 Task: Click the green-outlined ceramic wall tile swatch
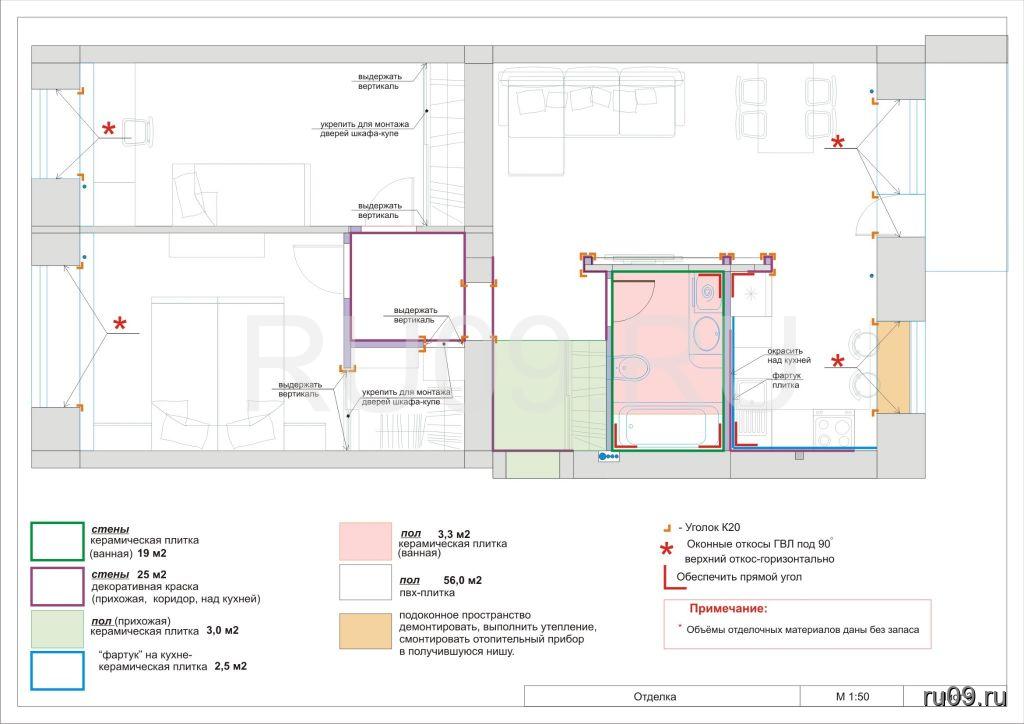point(56,542)
